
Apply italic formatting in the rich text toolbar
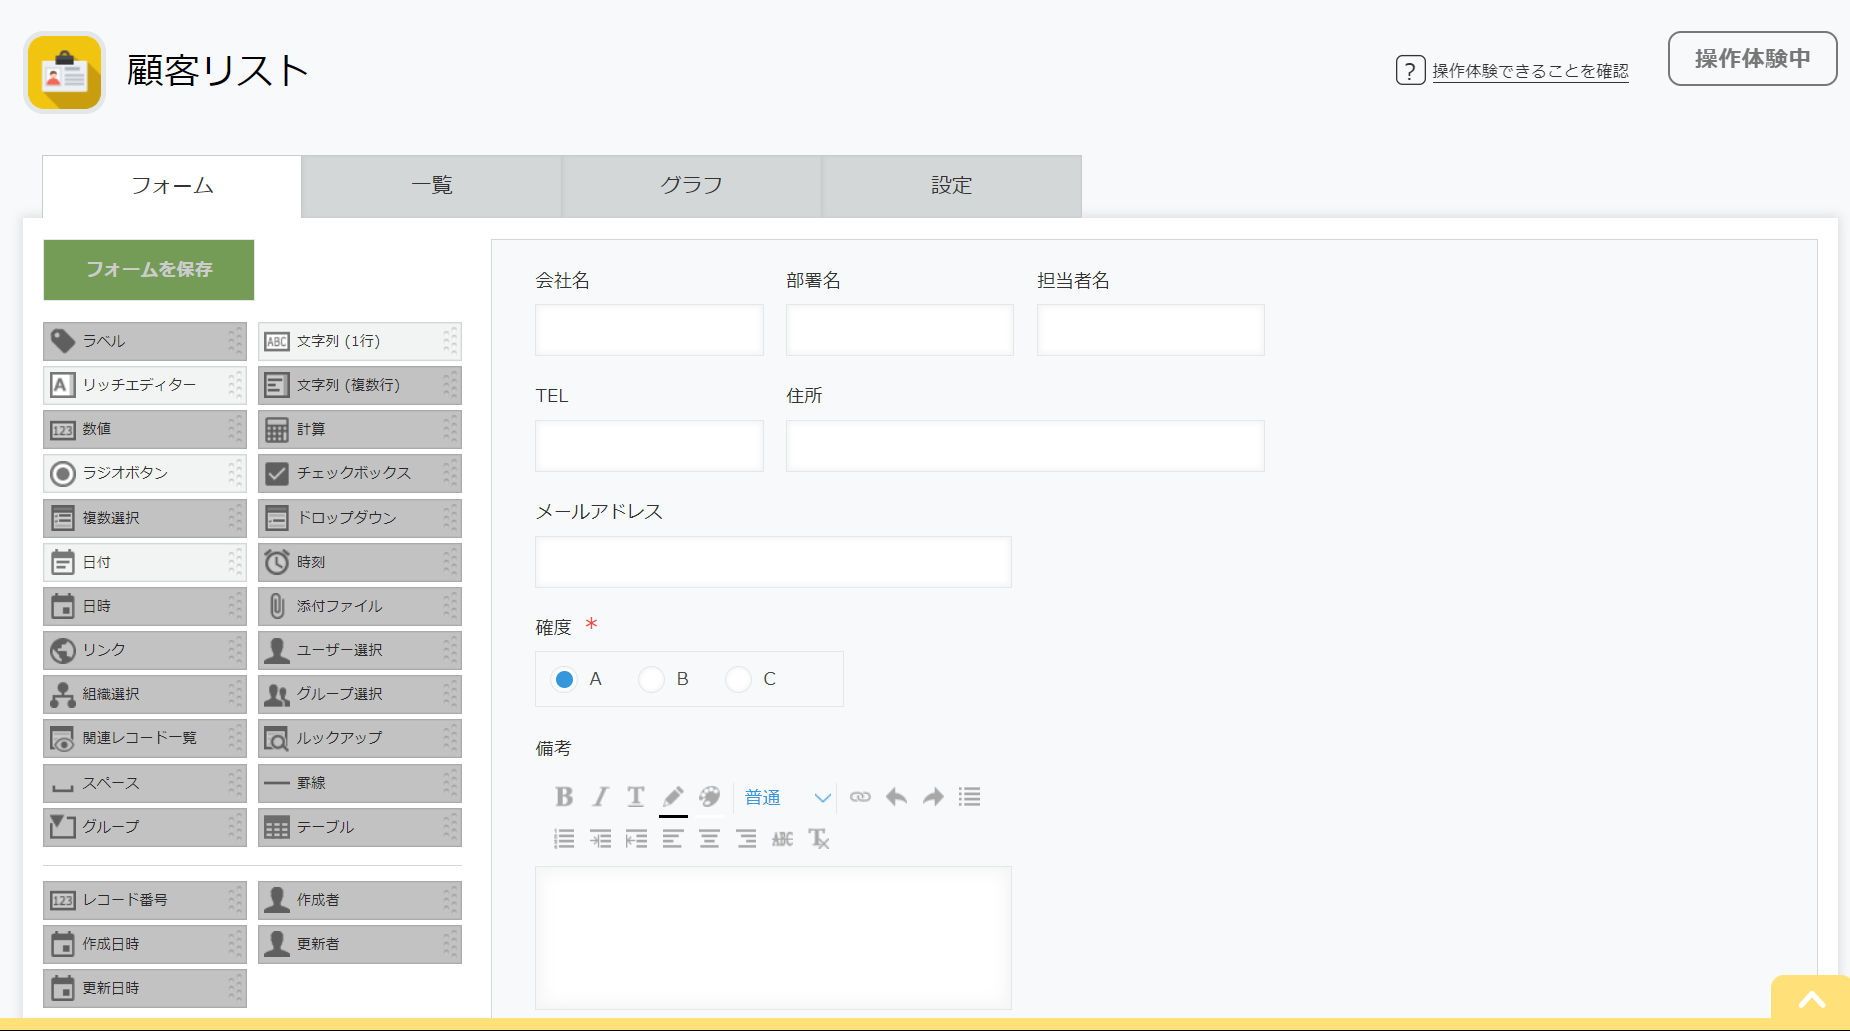pyautogui.click(x=600, y=797)
